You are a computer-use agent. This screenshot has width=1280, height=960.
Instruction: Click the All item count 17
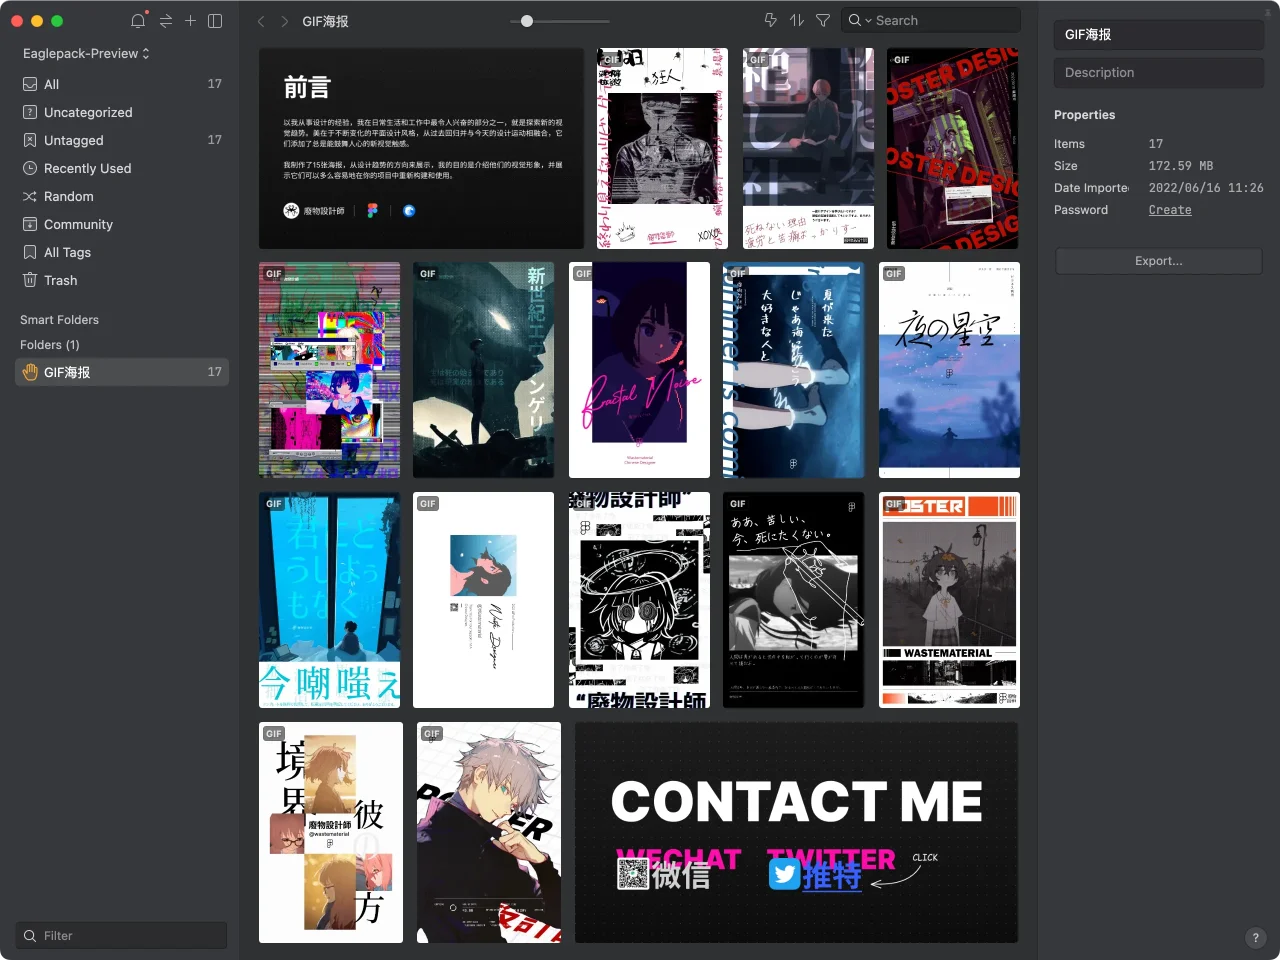click(x=214, y=84)
